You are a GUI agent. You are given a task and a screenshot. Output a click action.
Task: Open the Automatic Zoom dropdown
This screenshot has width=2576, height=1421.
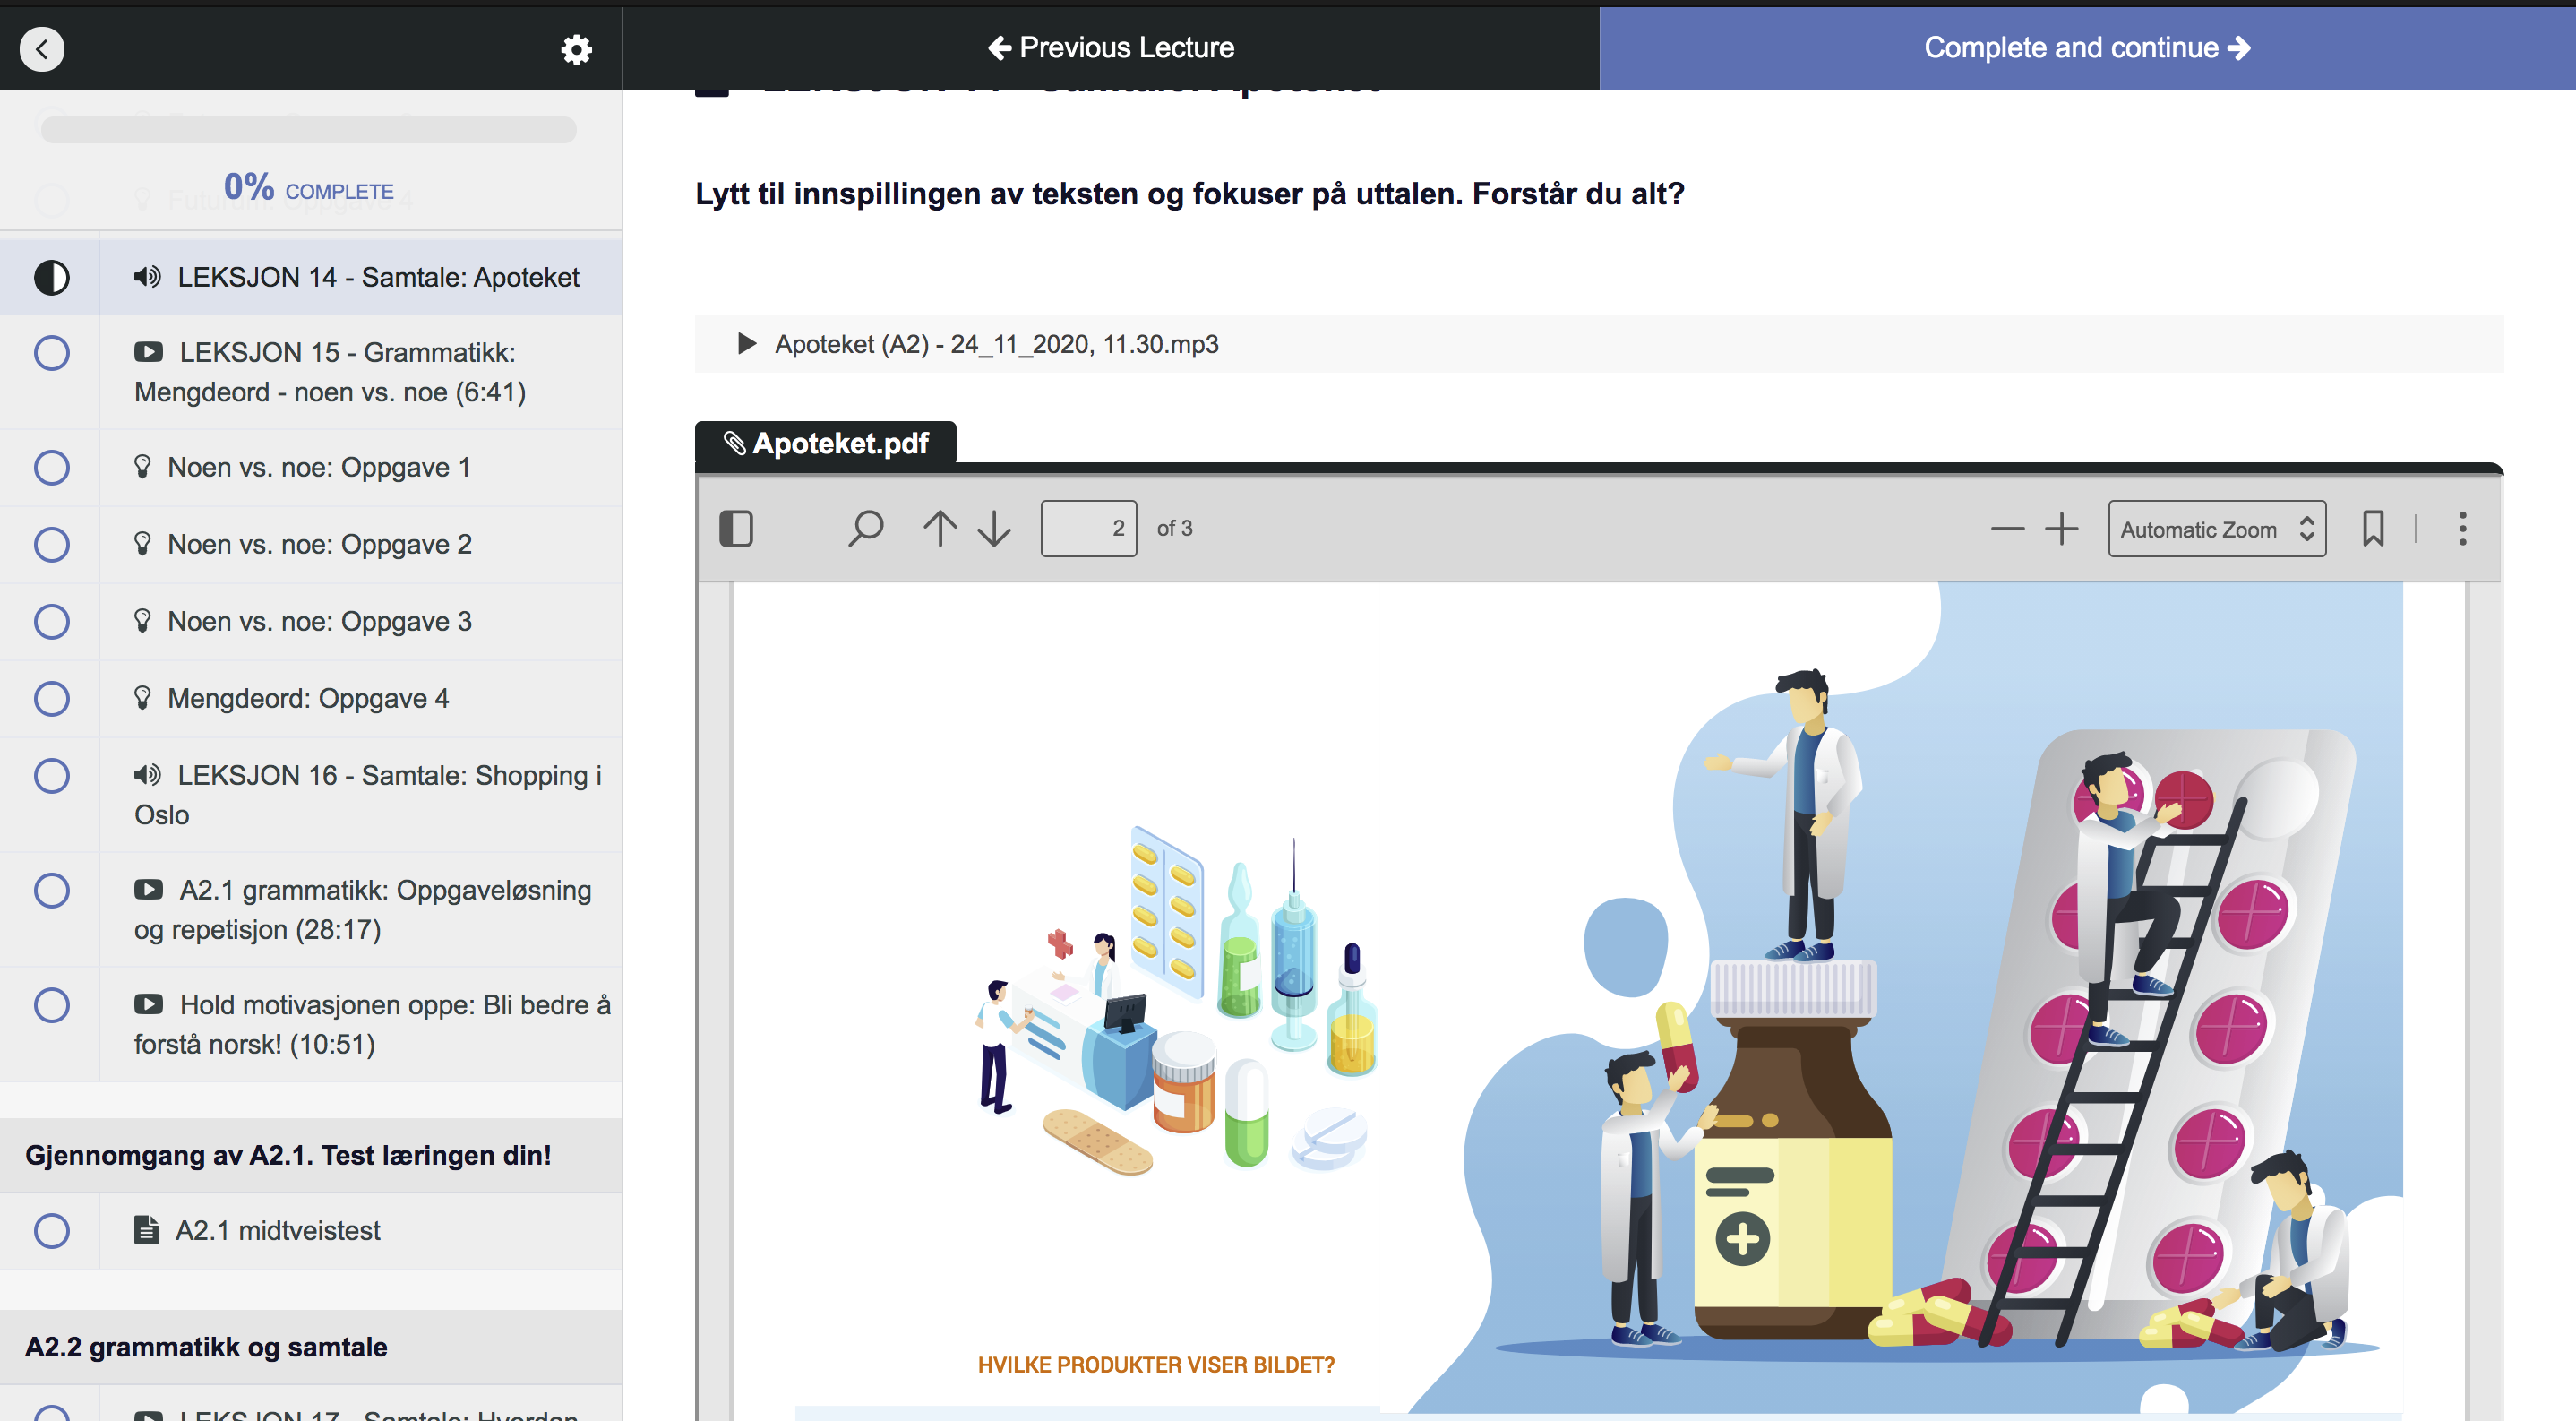click(2216, 528)
